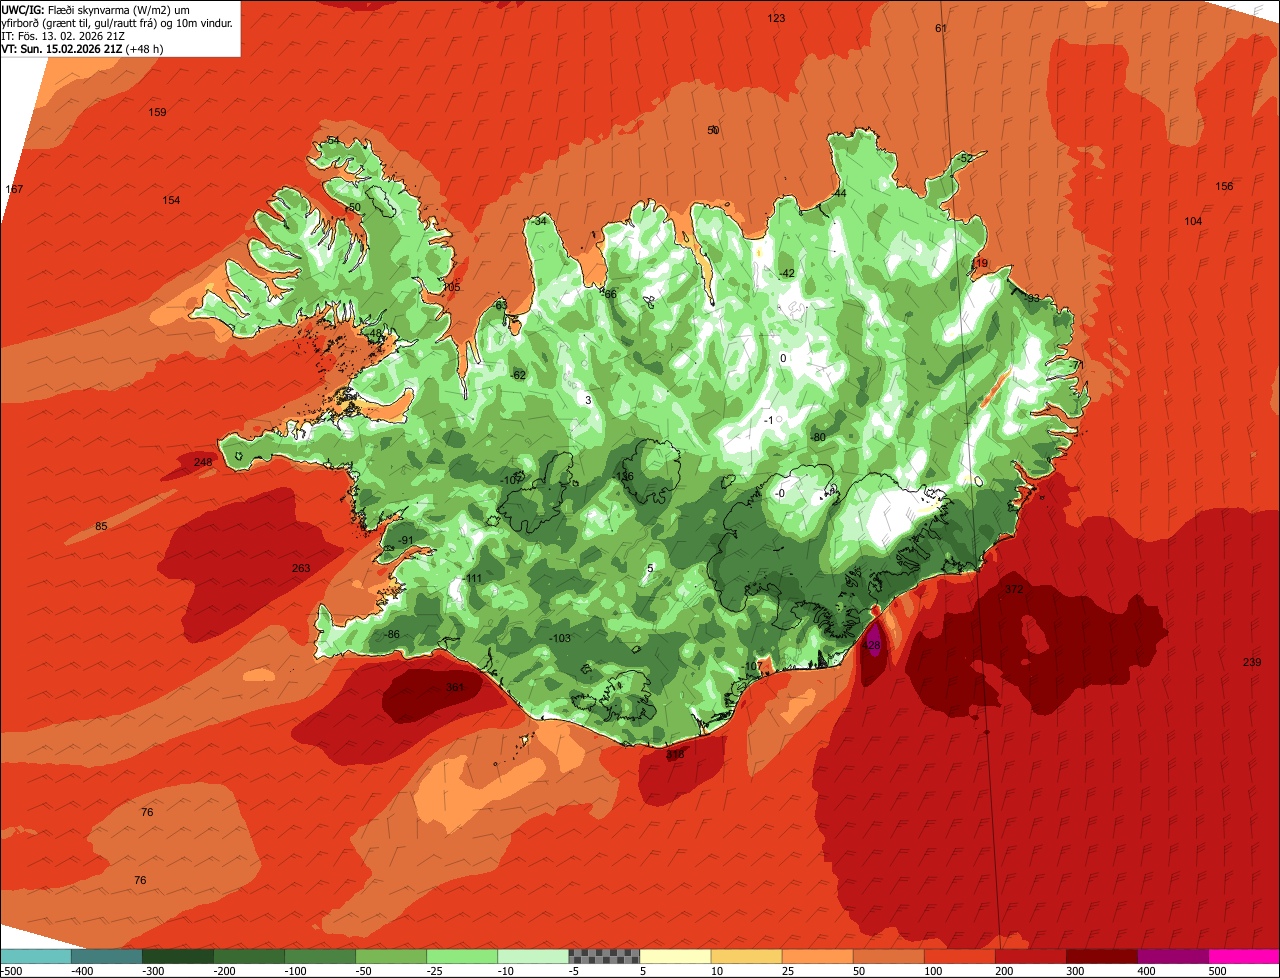Click the "167" value at the left edge
The height and width of the screenshot is (978, 1280).
14,189
